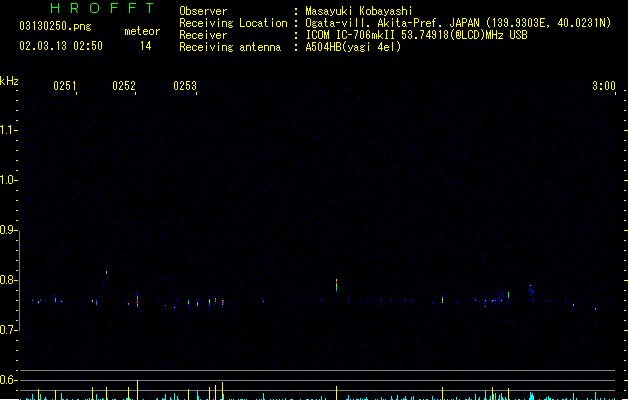Click the Observer label
Image resolution: width=629 pixels, height=400 pixels.
click(203, 11)
